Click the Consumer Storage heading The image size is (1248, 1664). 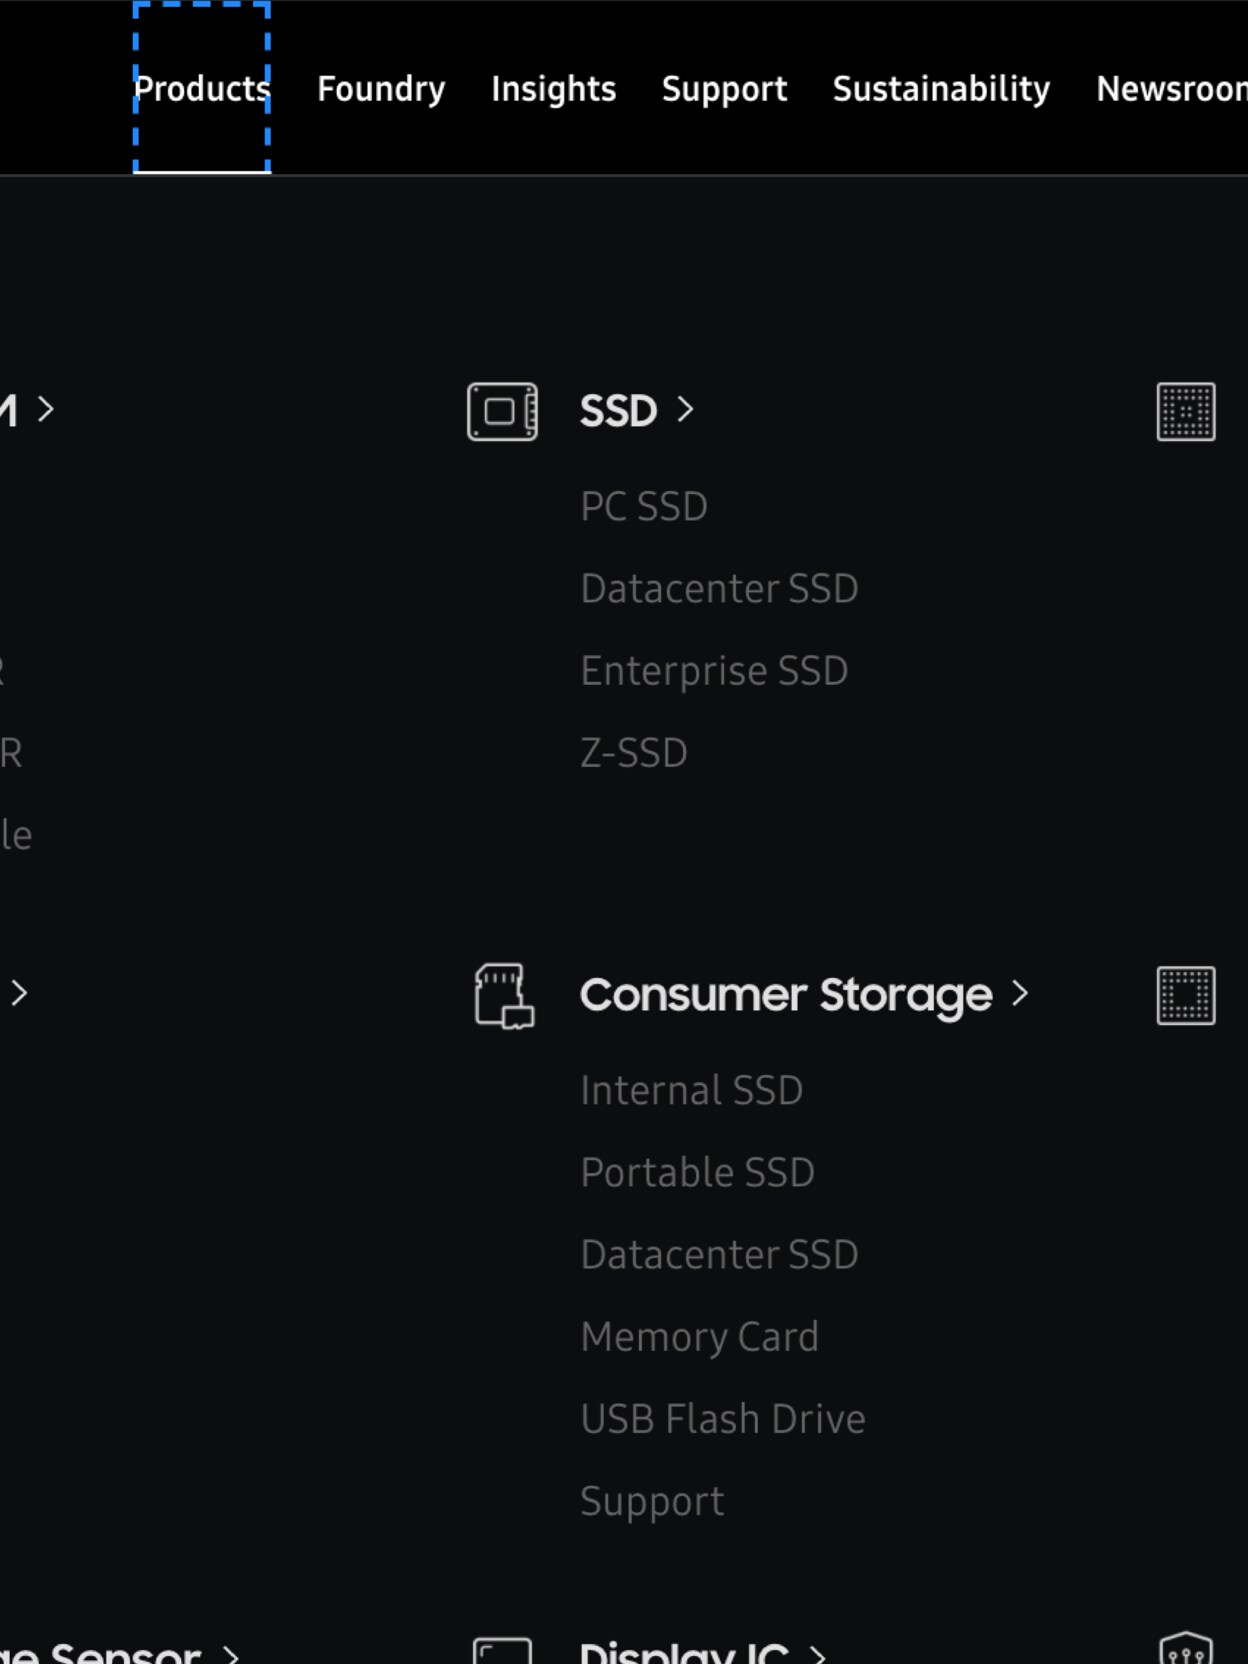point(786,995)
